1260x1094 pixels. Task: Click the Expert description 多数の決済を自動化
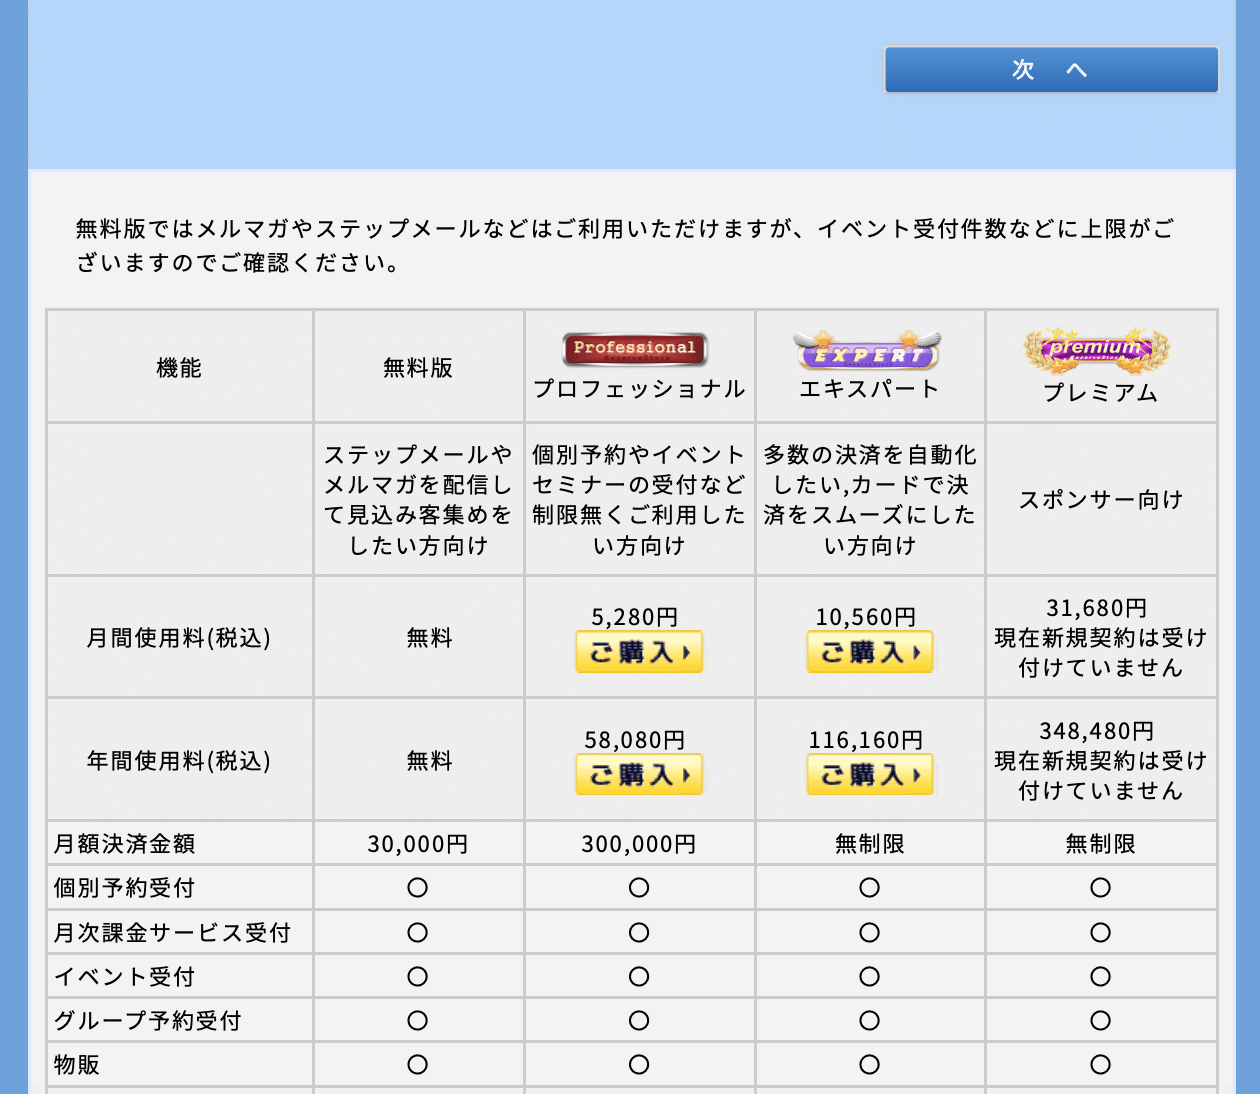tap(870, 500)
